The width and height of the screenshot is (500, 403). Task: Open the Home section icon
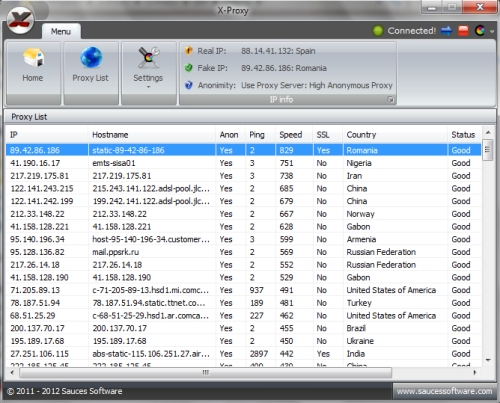point(33,57)
